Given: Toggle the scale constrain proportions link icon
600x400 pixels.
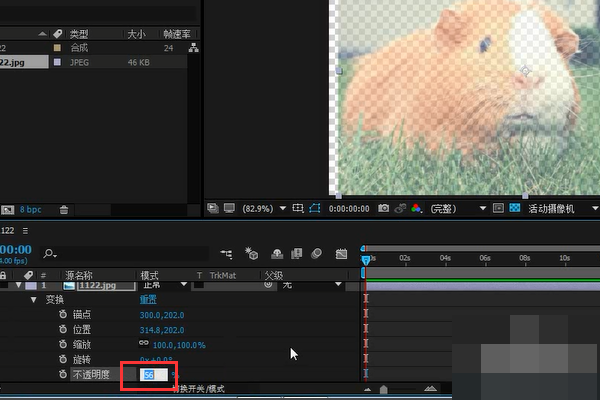Looking at the screenshot, I should click(143, 343).
